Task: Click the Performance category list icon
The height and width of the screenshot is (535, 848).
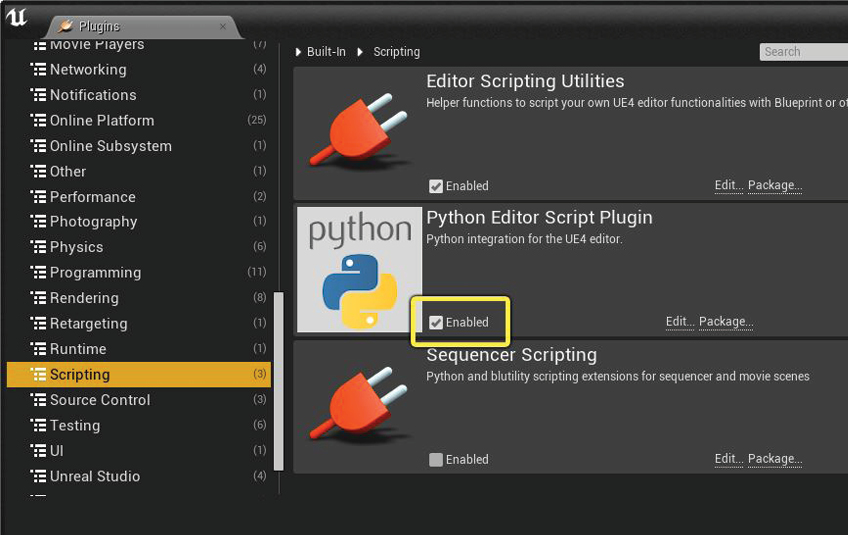Action: point(38,196)
